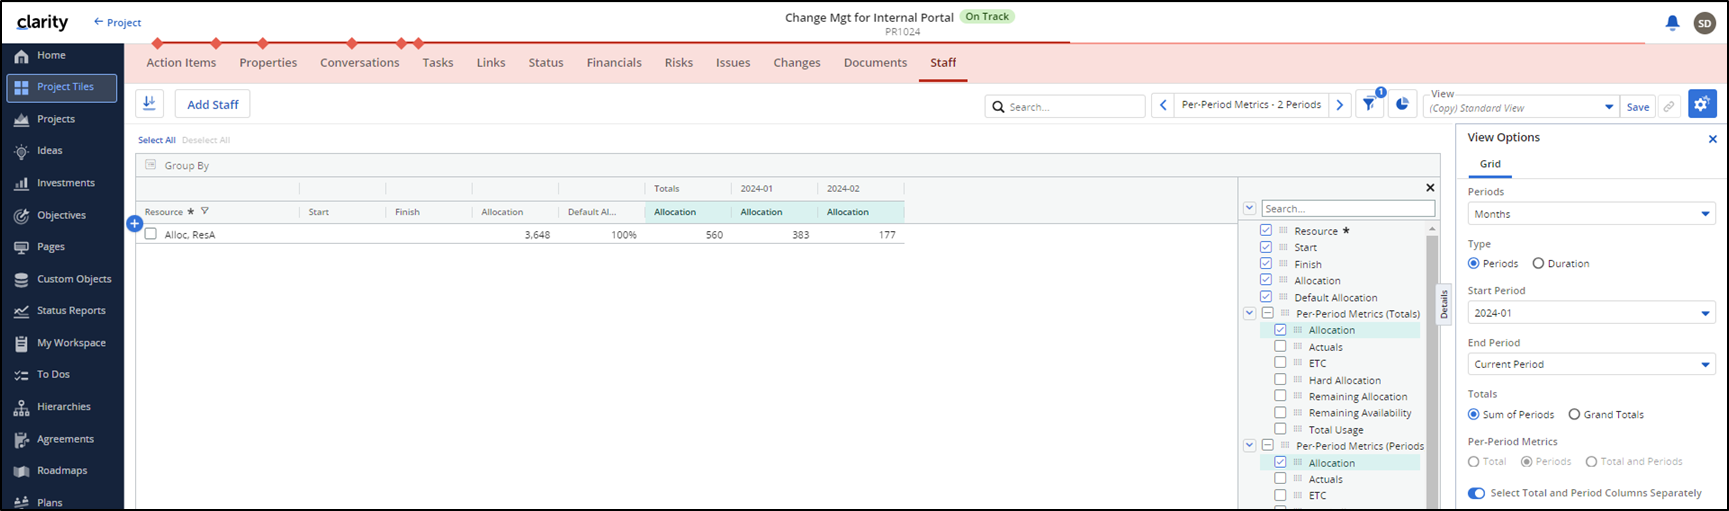Click the View Options gear icon
This screenshot has width=1729, height=511.
[x=1702, y=104]
